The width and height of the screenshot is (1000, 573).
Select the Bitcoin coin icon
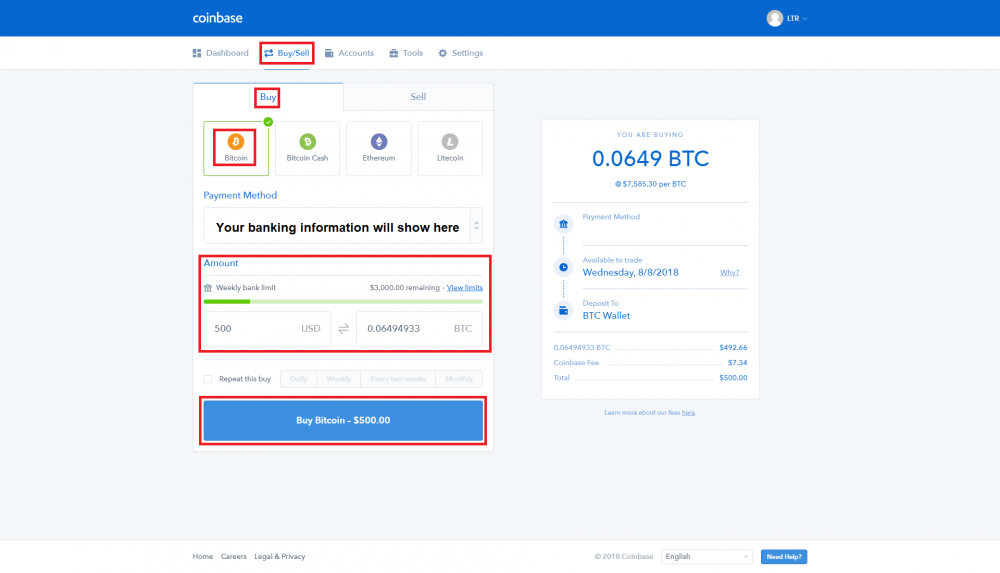click(236, 142)
